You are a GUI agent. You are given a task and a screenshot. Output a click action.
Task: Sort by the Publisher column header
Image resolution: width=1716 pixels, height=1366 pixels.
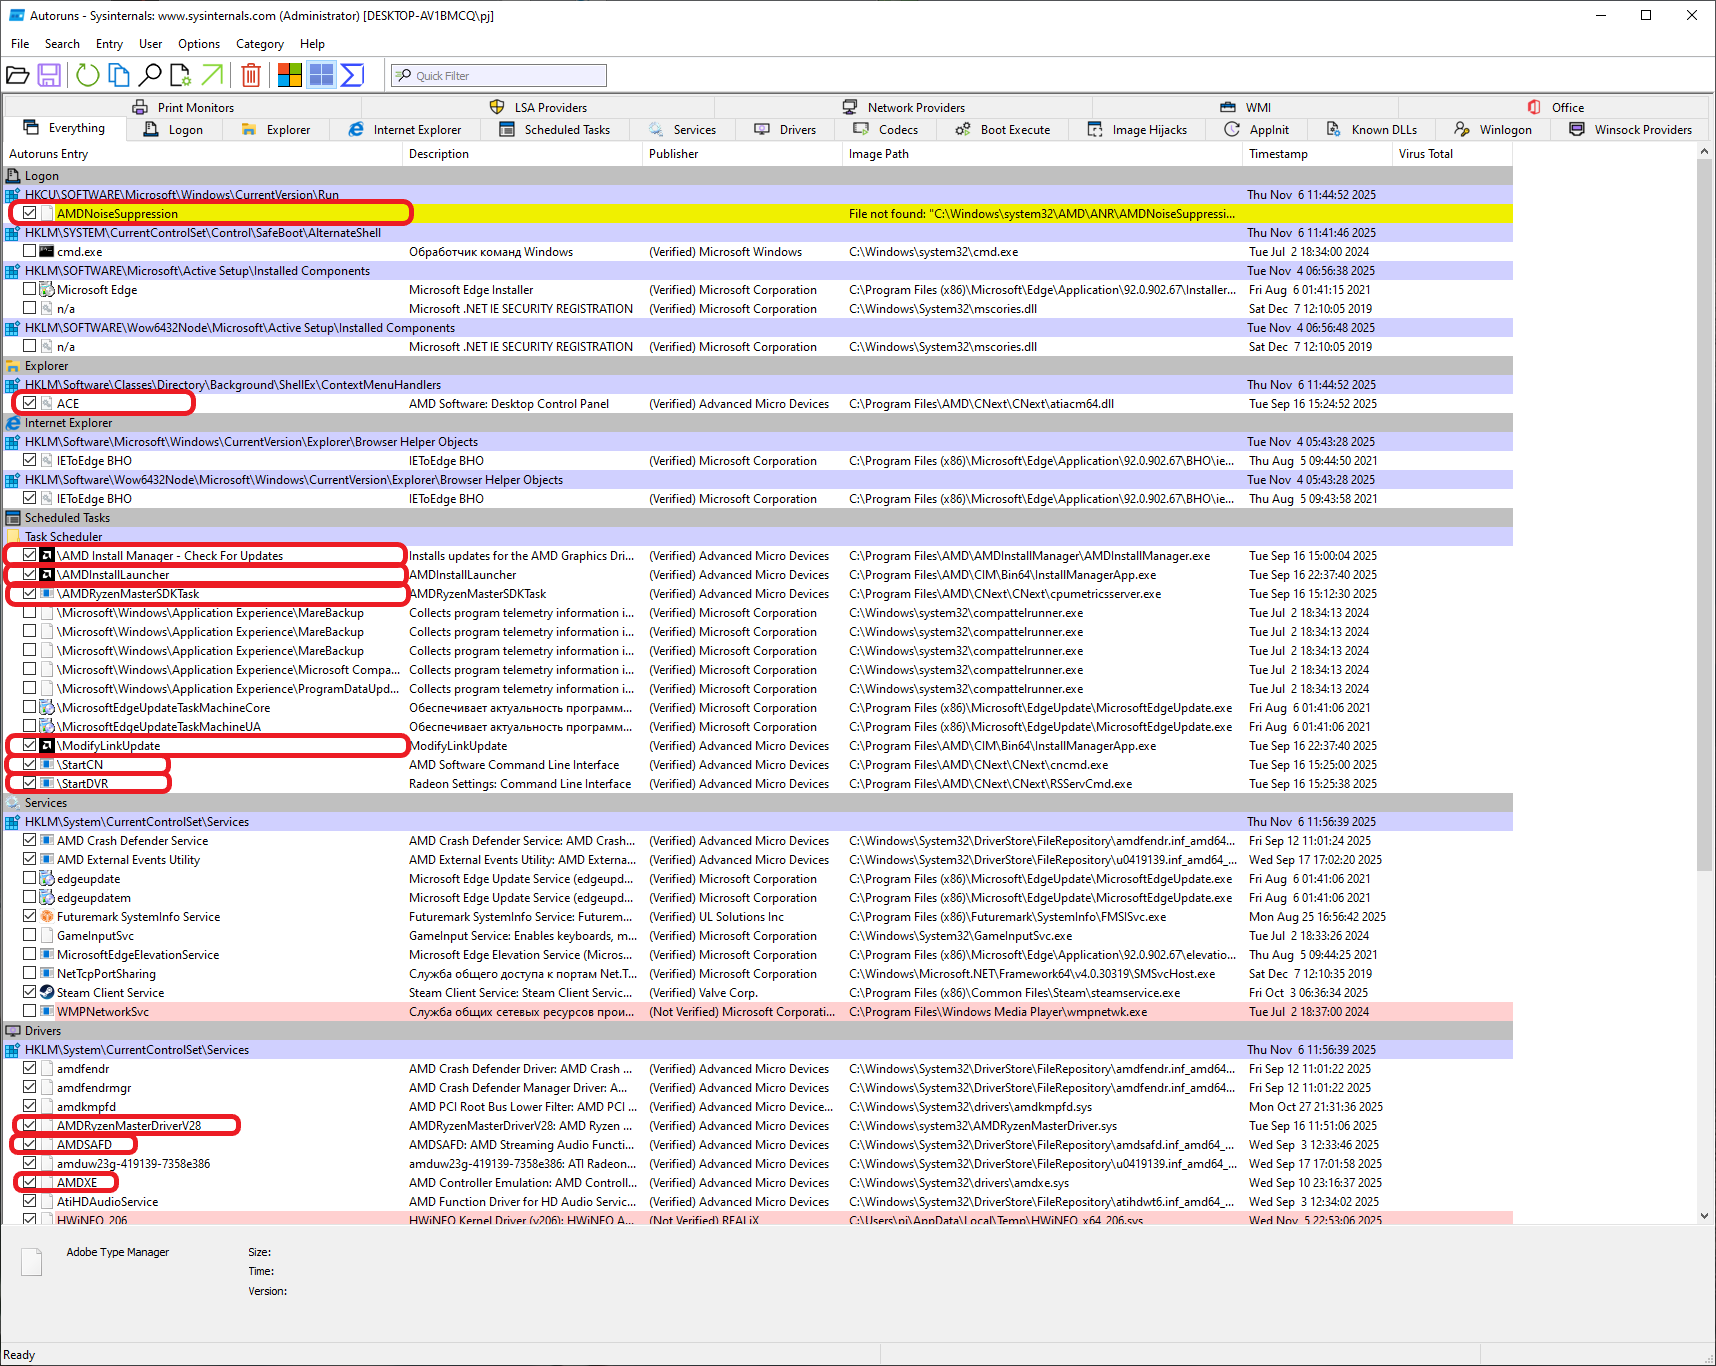click(743, 154)
